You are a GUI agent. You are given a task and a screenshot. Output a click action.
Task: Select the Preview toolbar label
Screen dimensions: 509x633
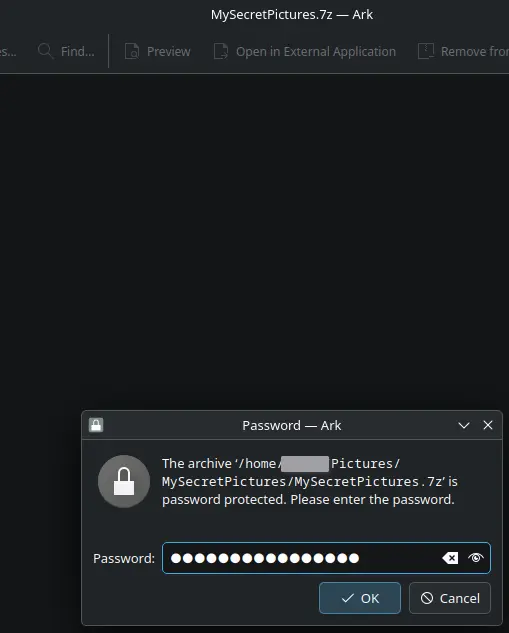click(169, 52)
